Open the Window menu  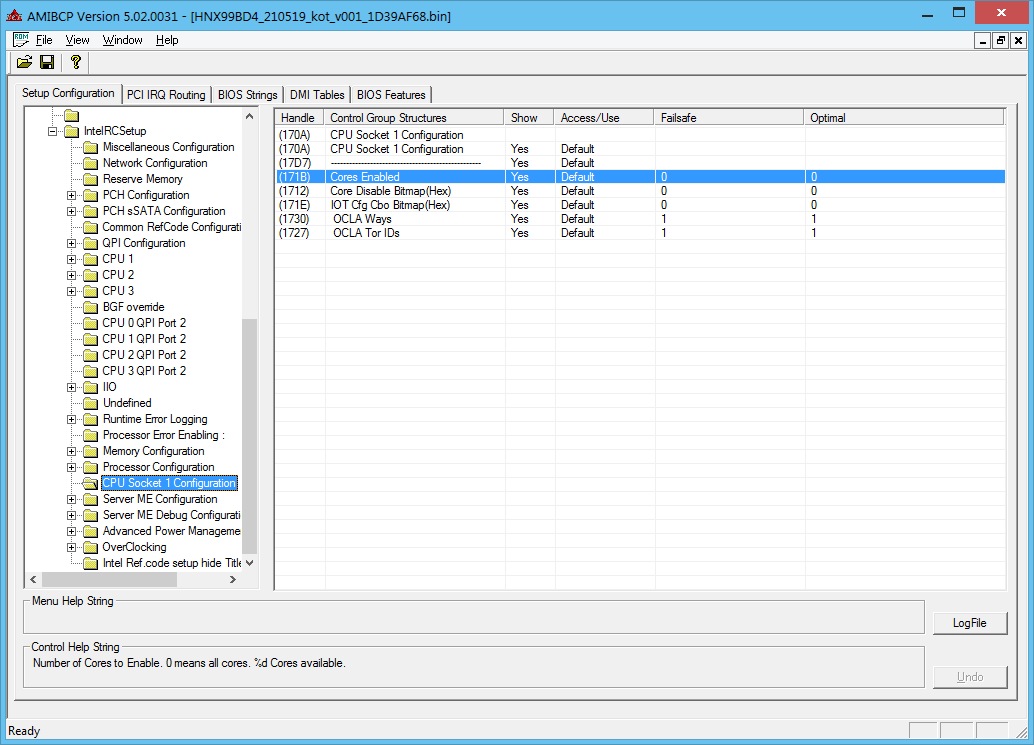pos(122,40)
